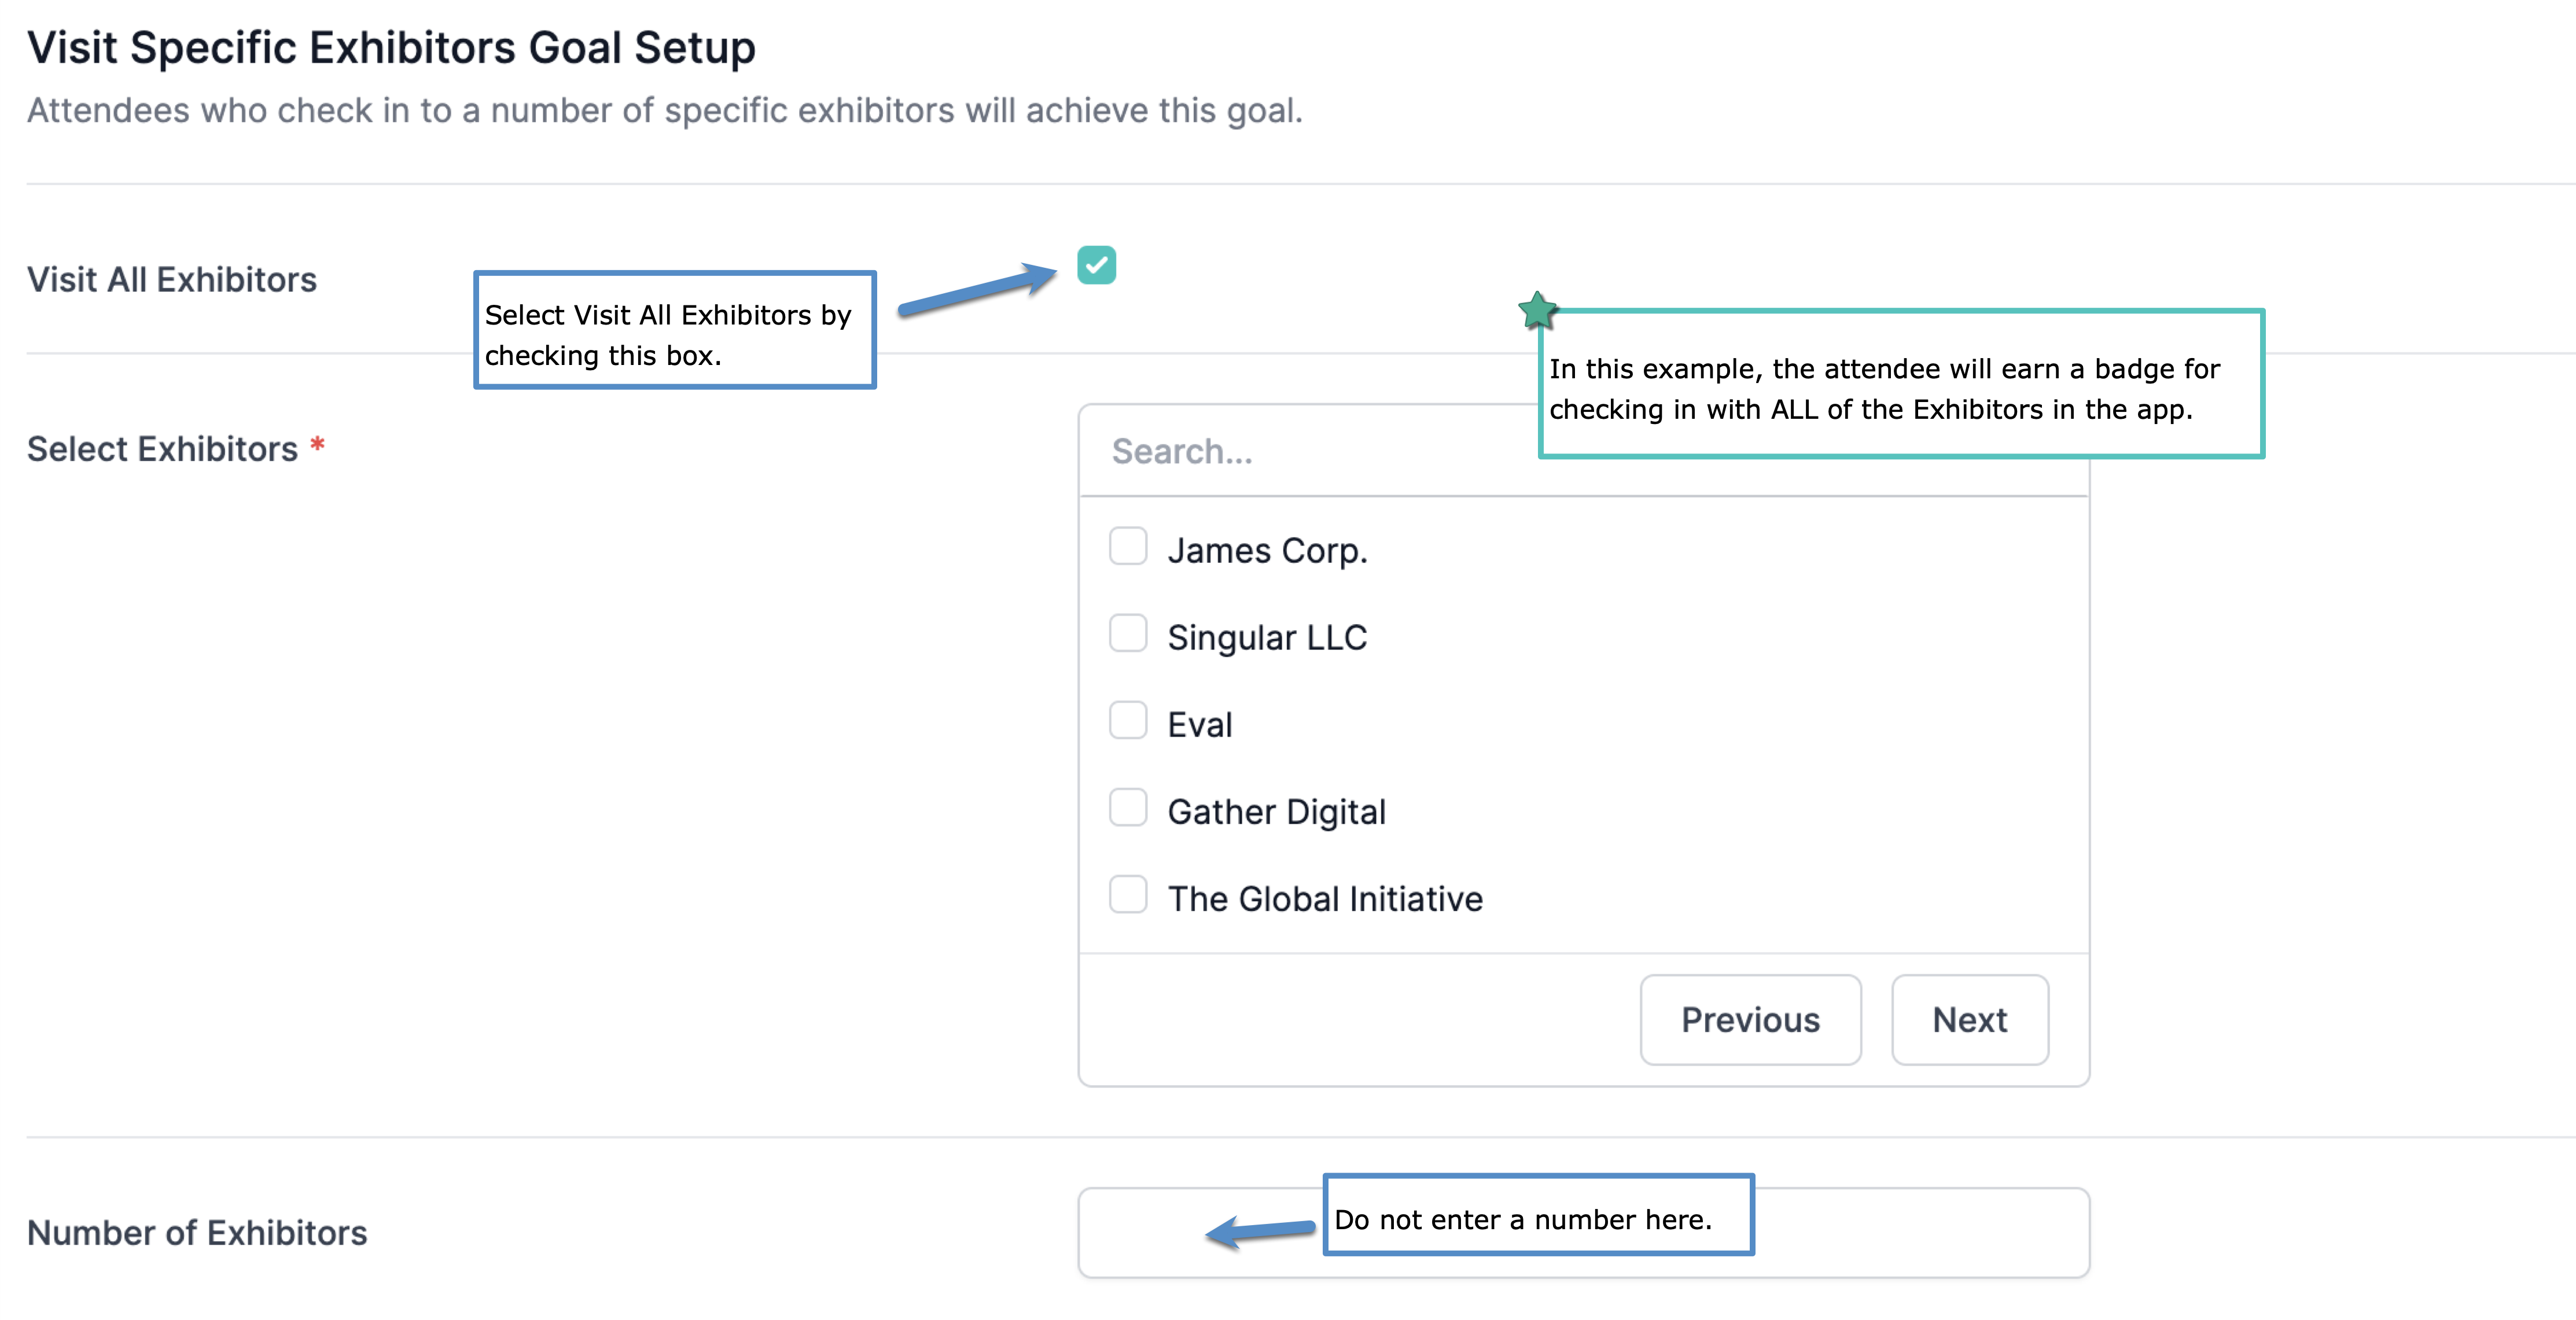Check the James Corp. exhibitor box
Image resolution: width=2576 pixels, height=1320 pixels.
[1128, 546]
